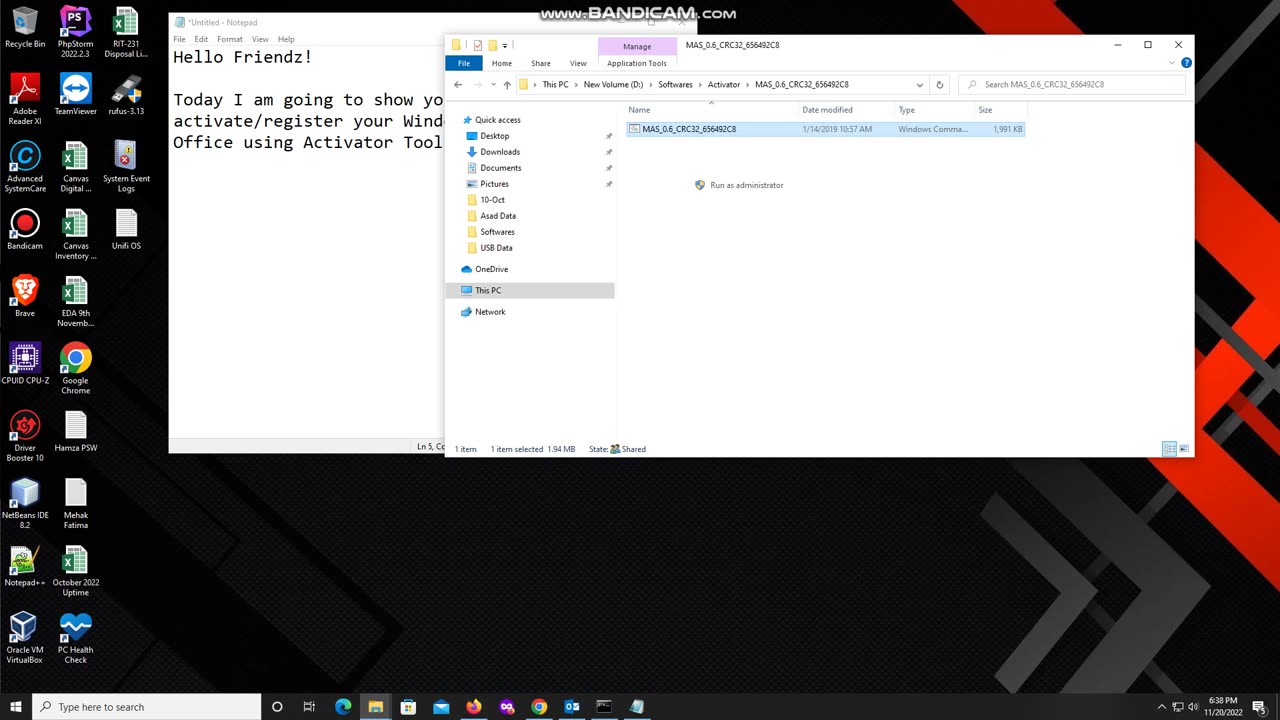Open the View ribbon tab in Explorer
Viewport: 1280px width, 720px height.
[x=578, y=63]
